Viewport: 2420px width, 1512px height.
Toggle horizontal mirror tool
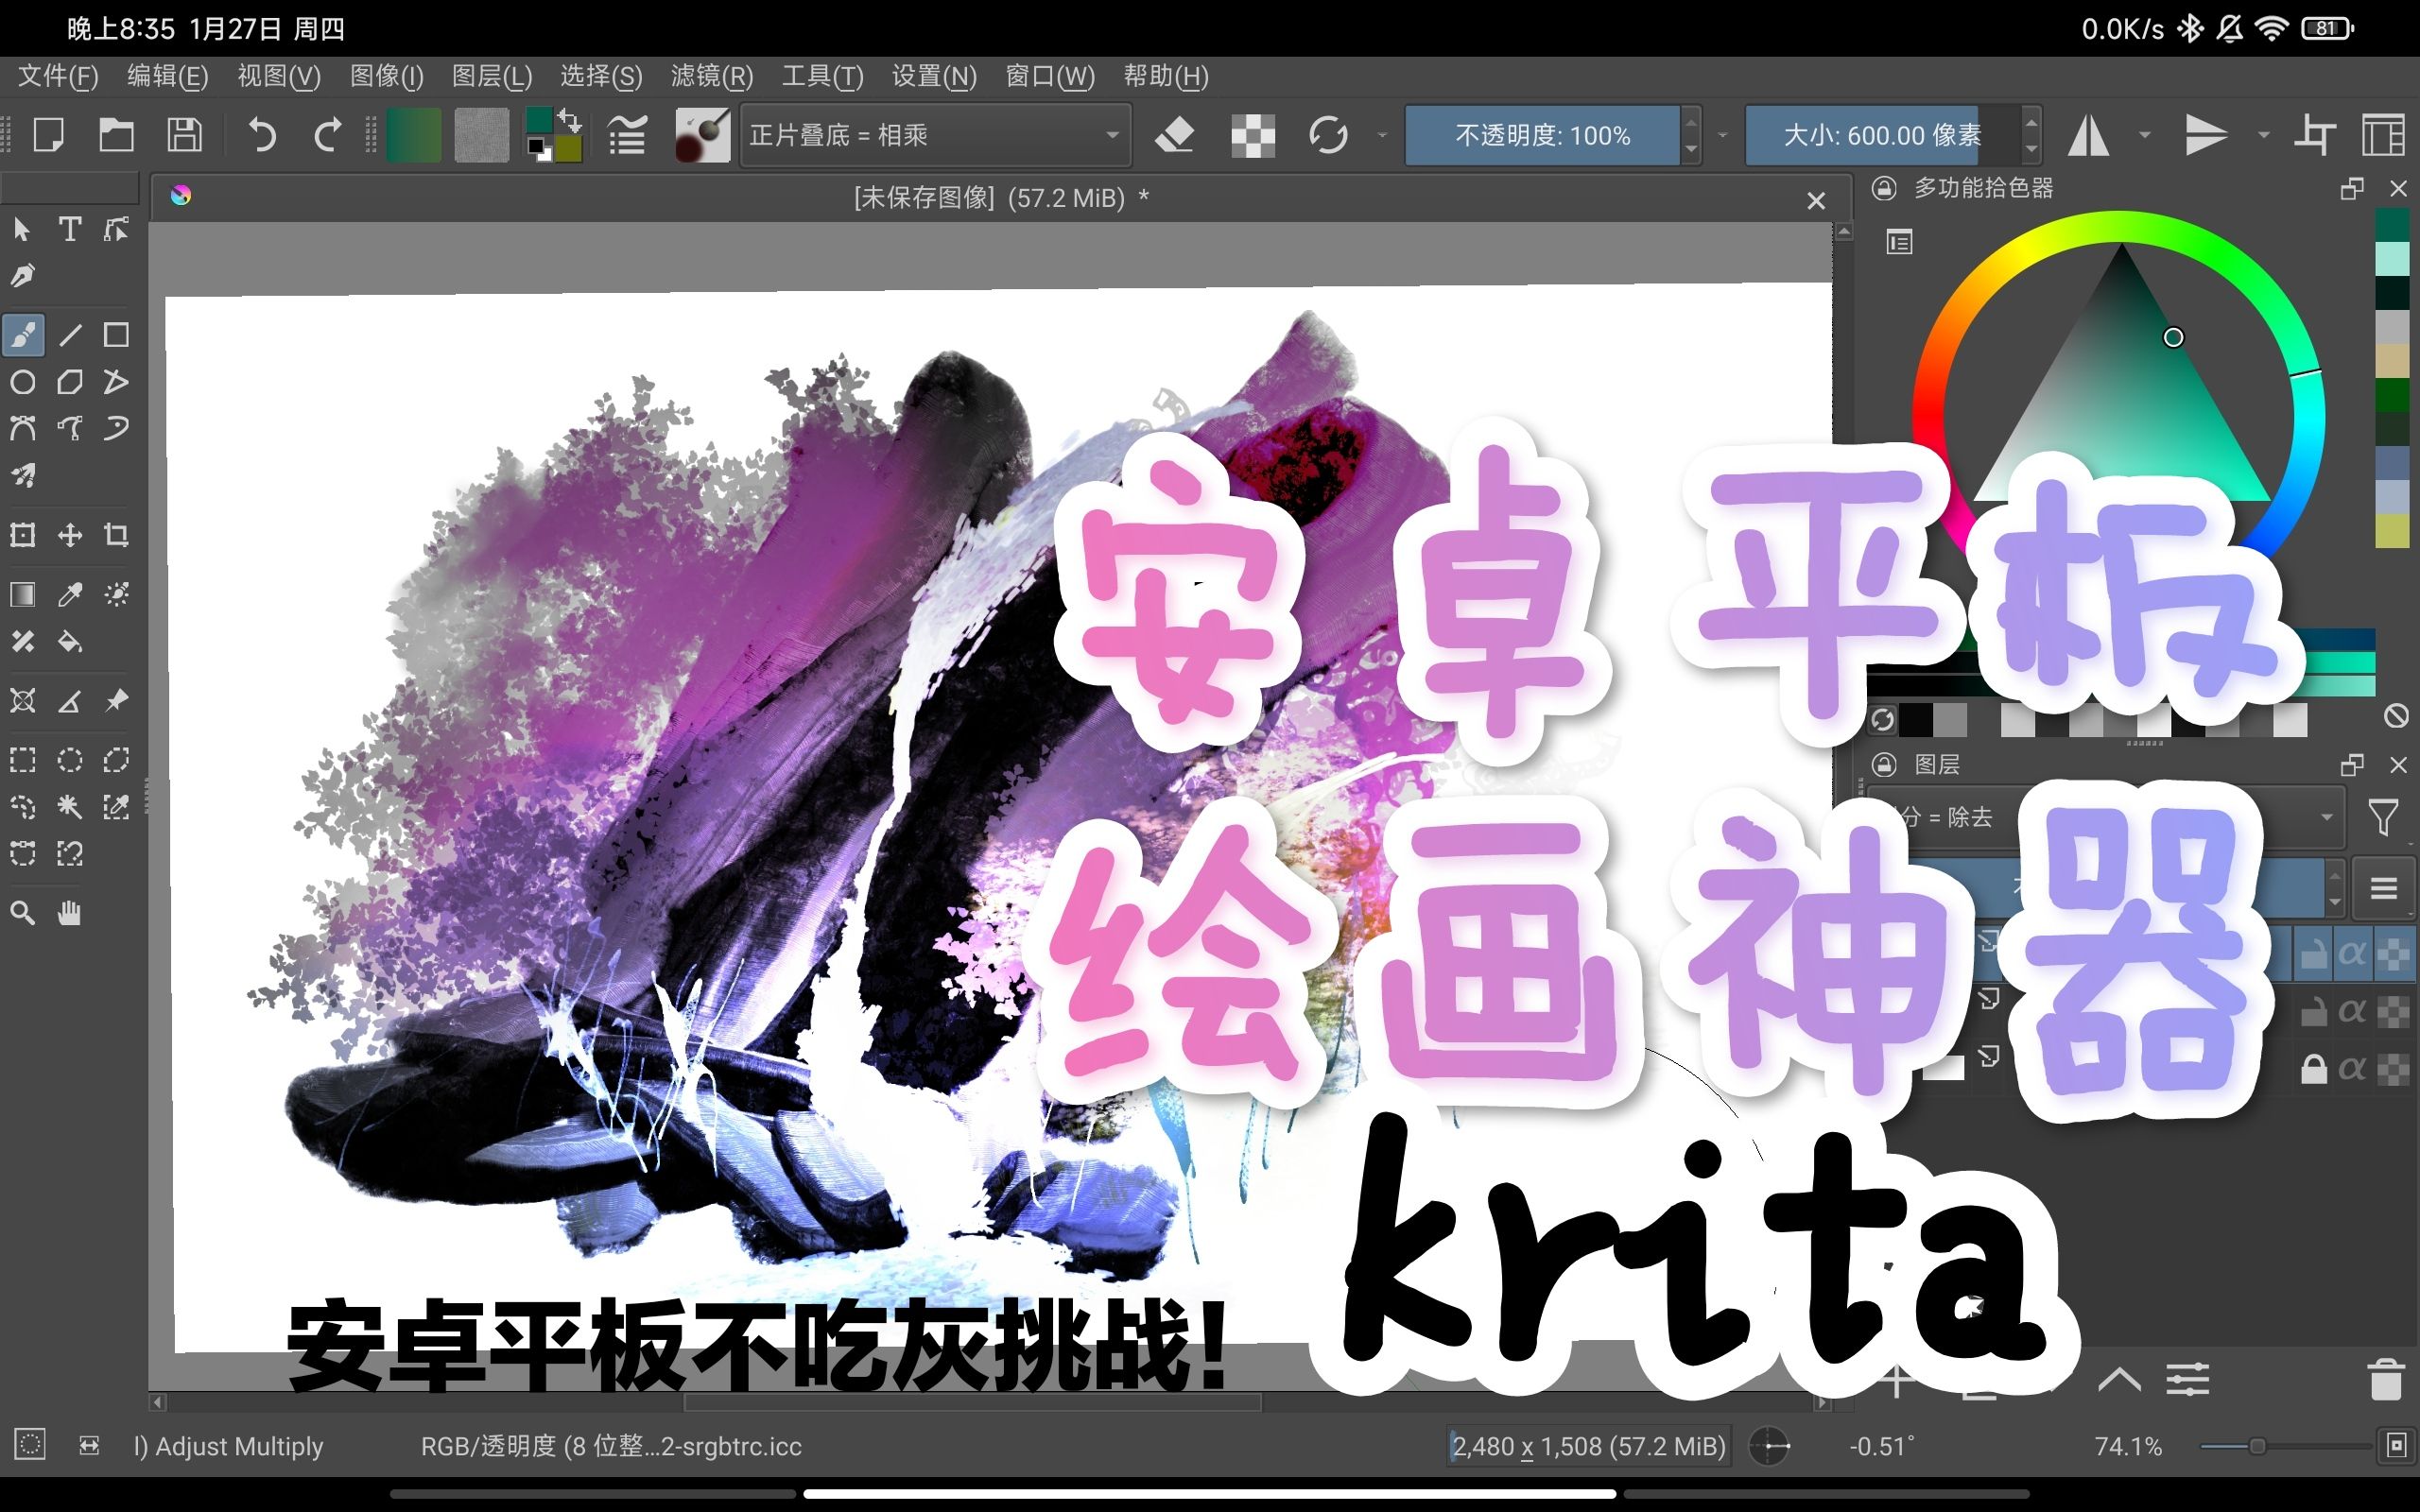point(2089,134)
